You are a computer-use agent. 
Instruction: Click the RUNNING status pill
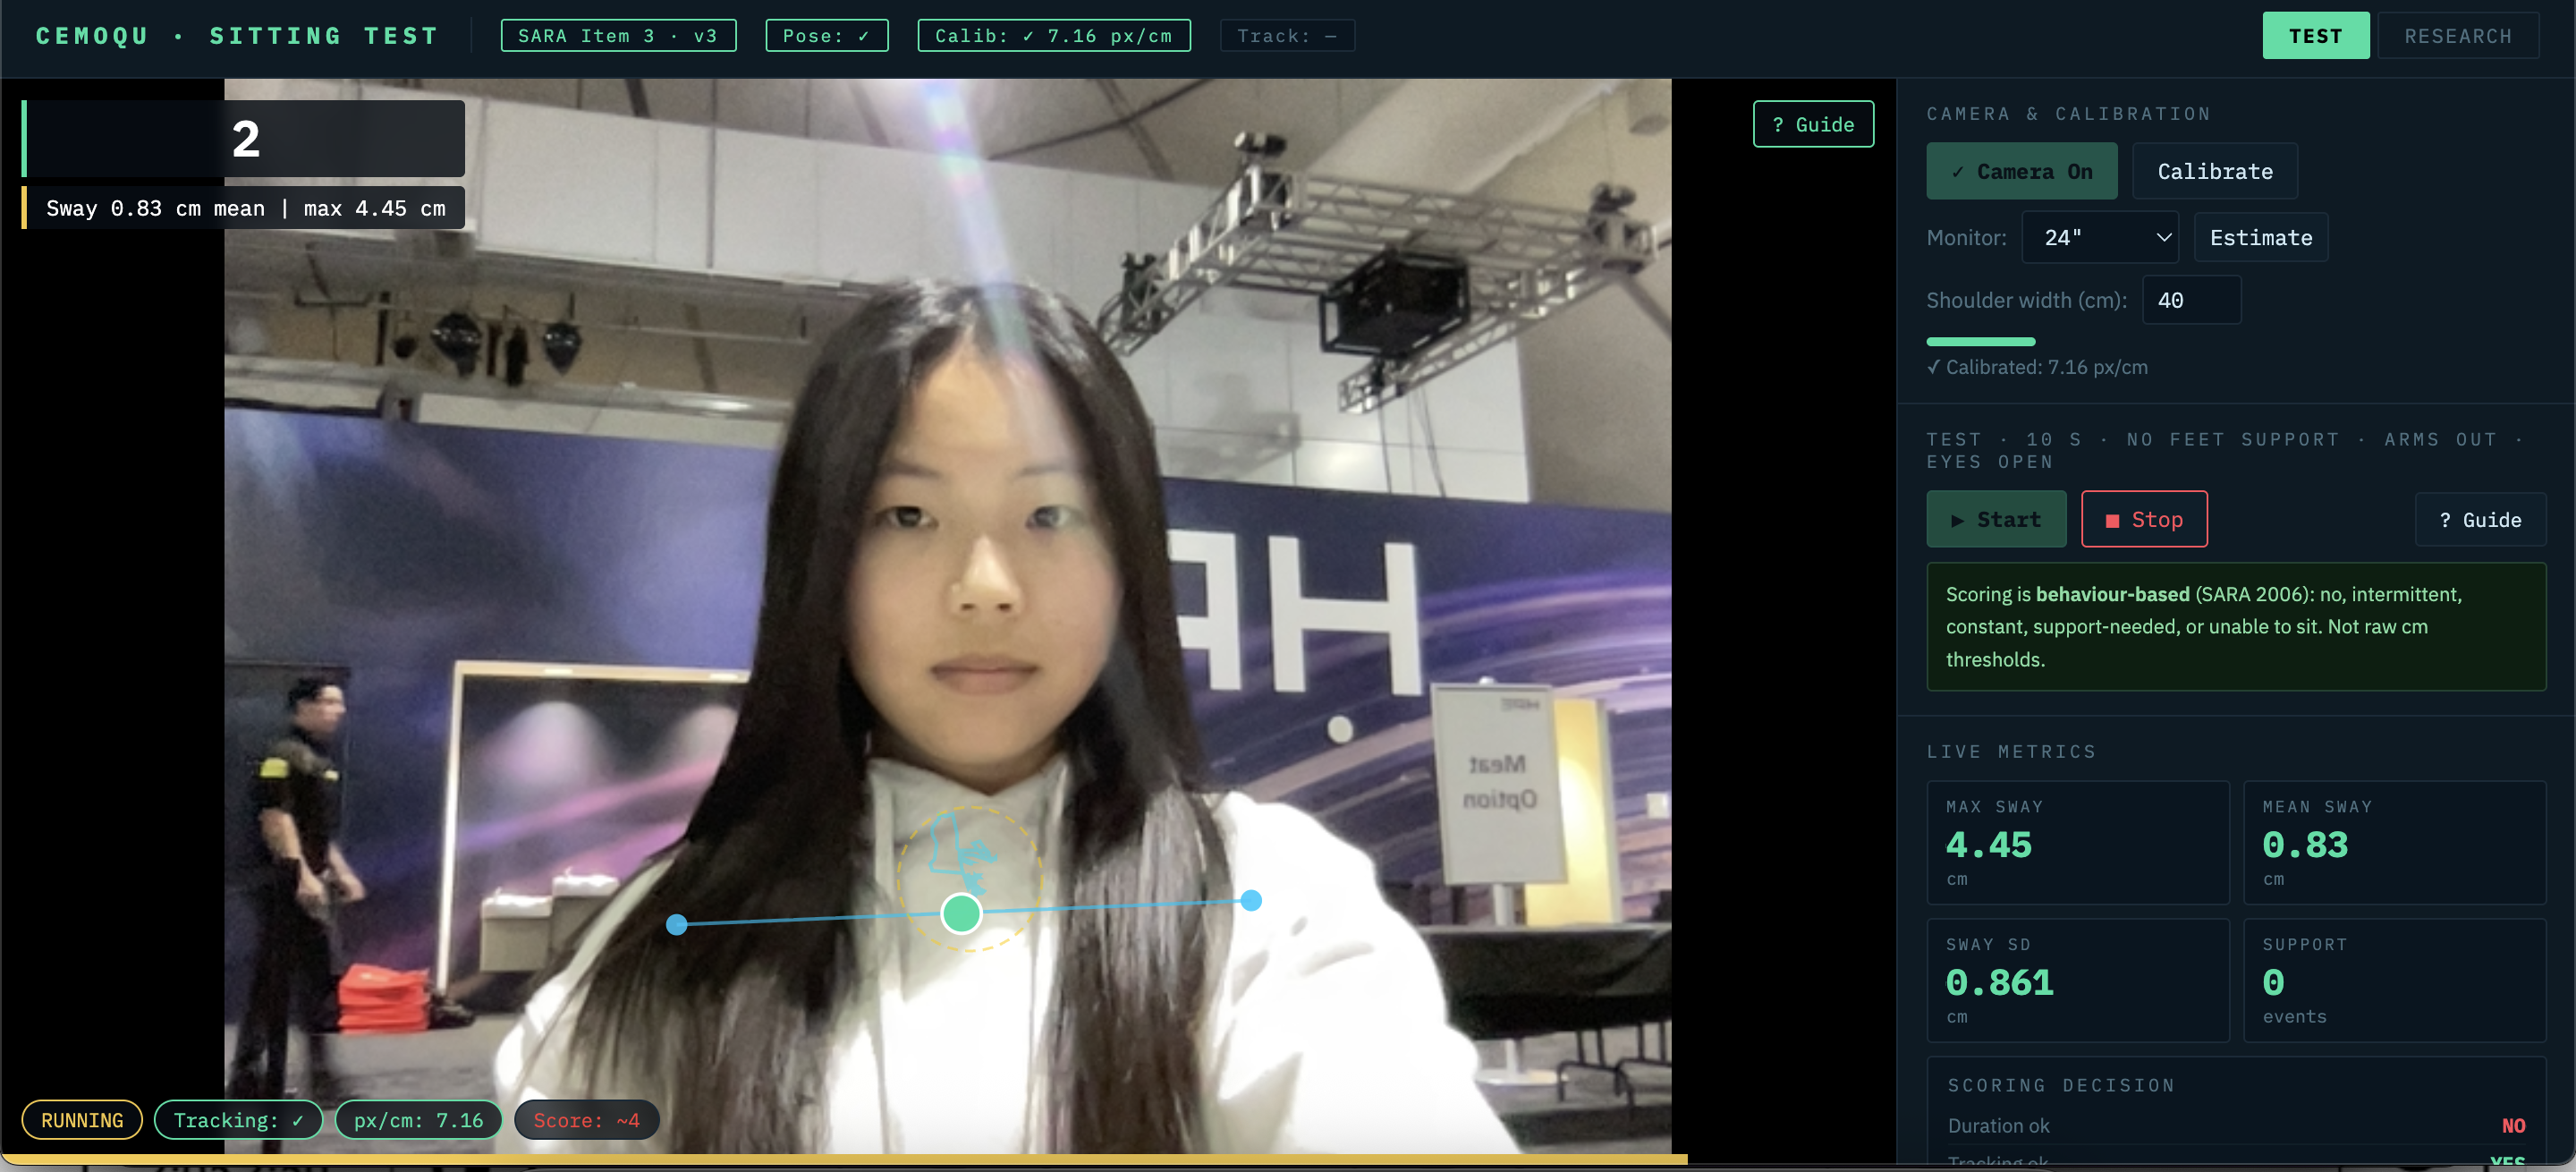point(82,1120)
